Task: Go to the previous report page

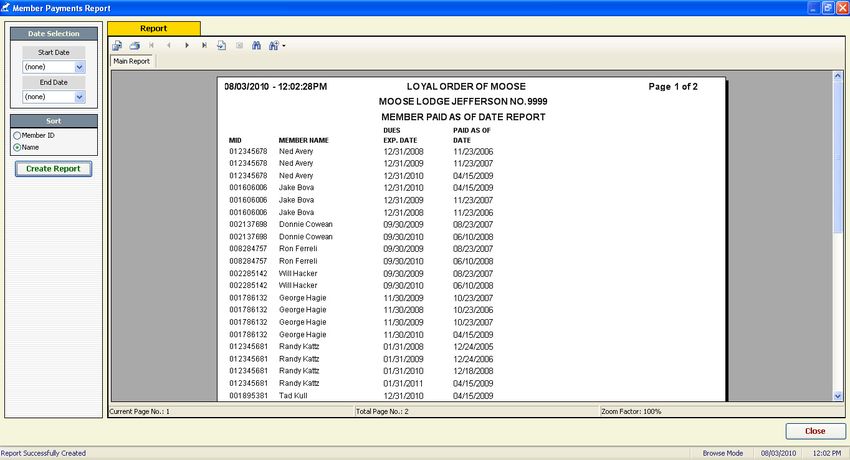Action: (x=169, y=46)
